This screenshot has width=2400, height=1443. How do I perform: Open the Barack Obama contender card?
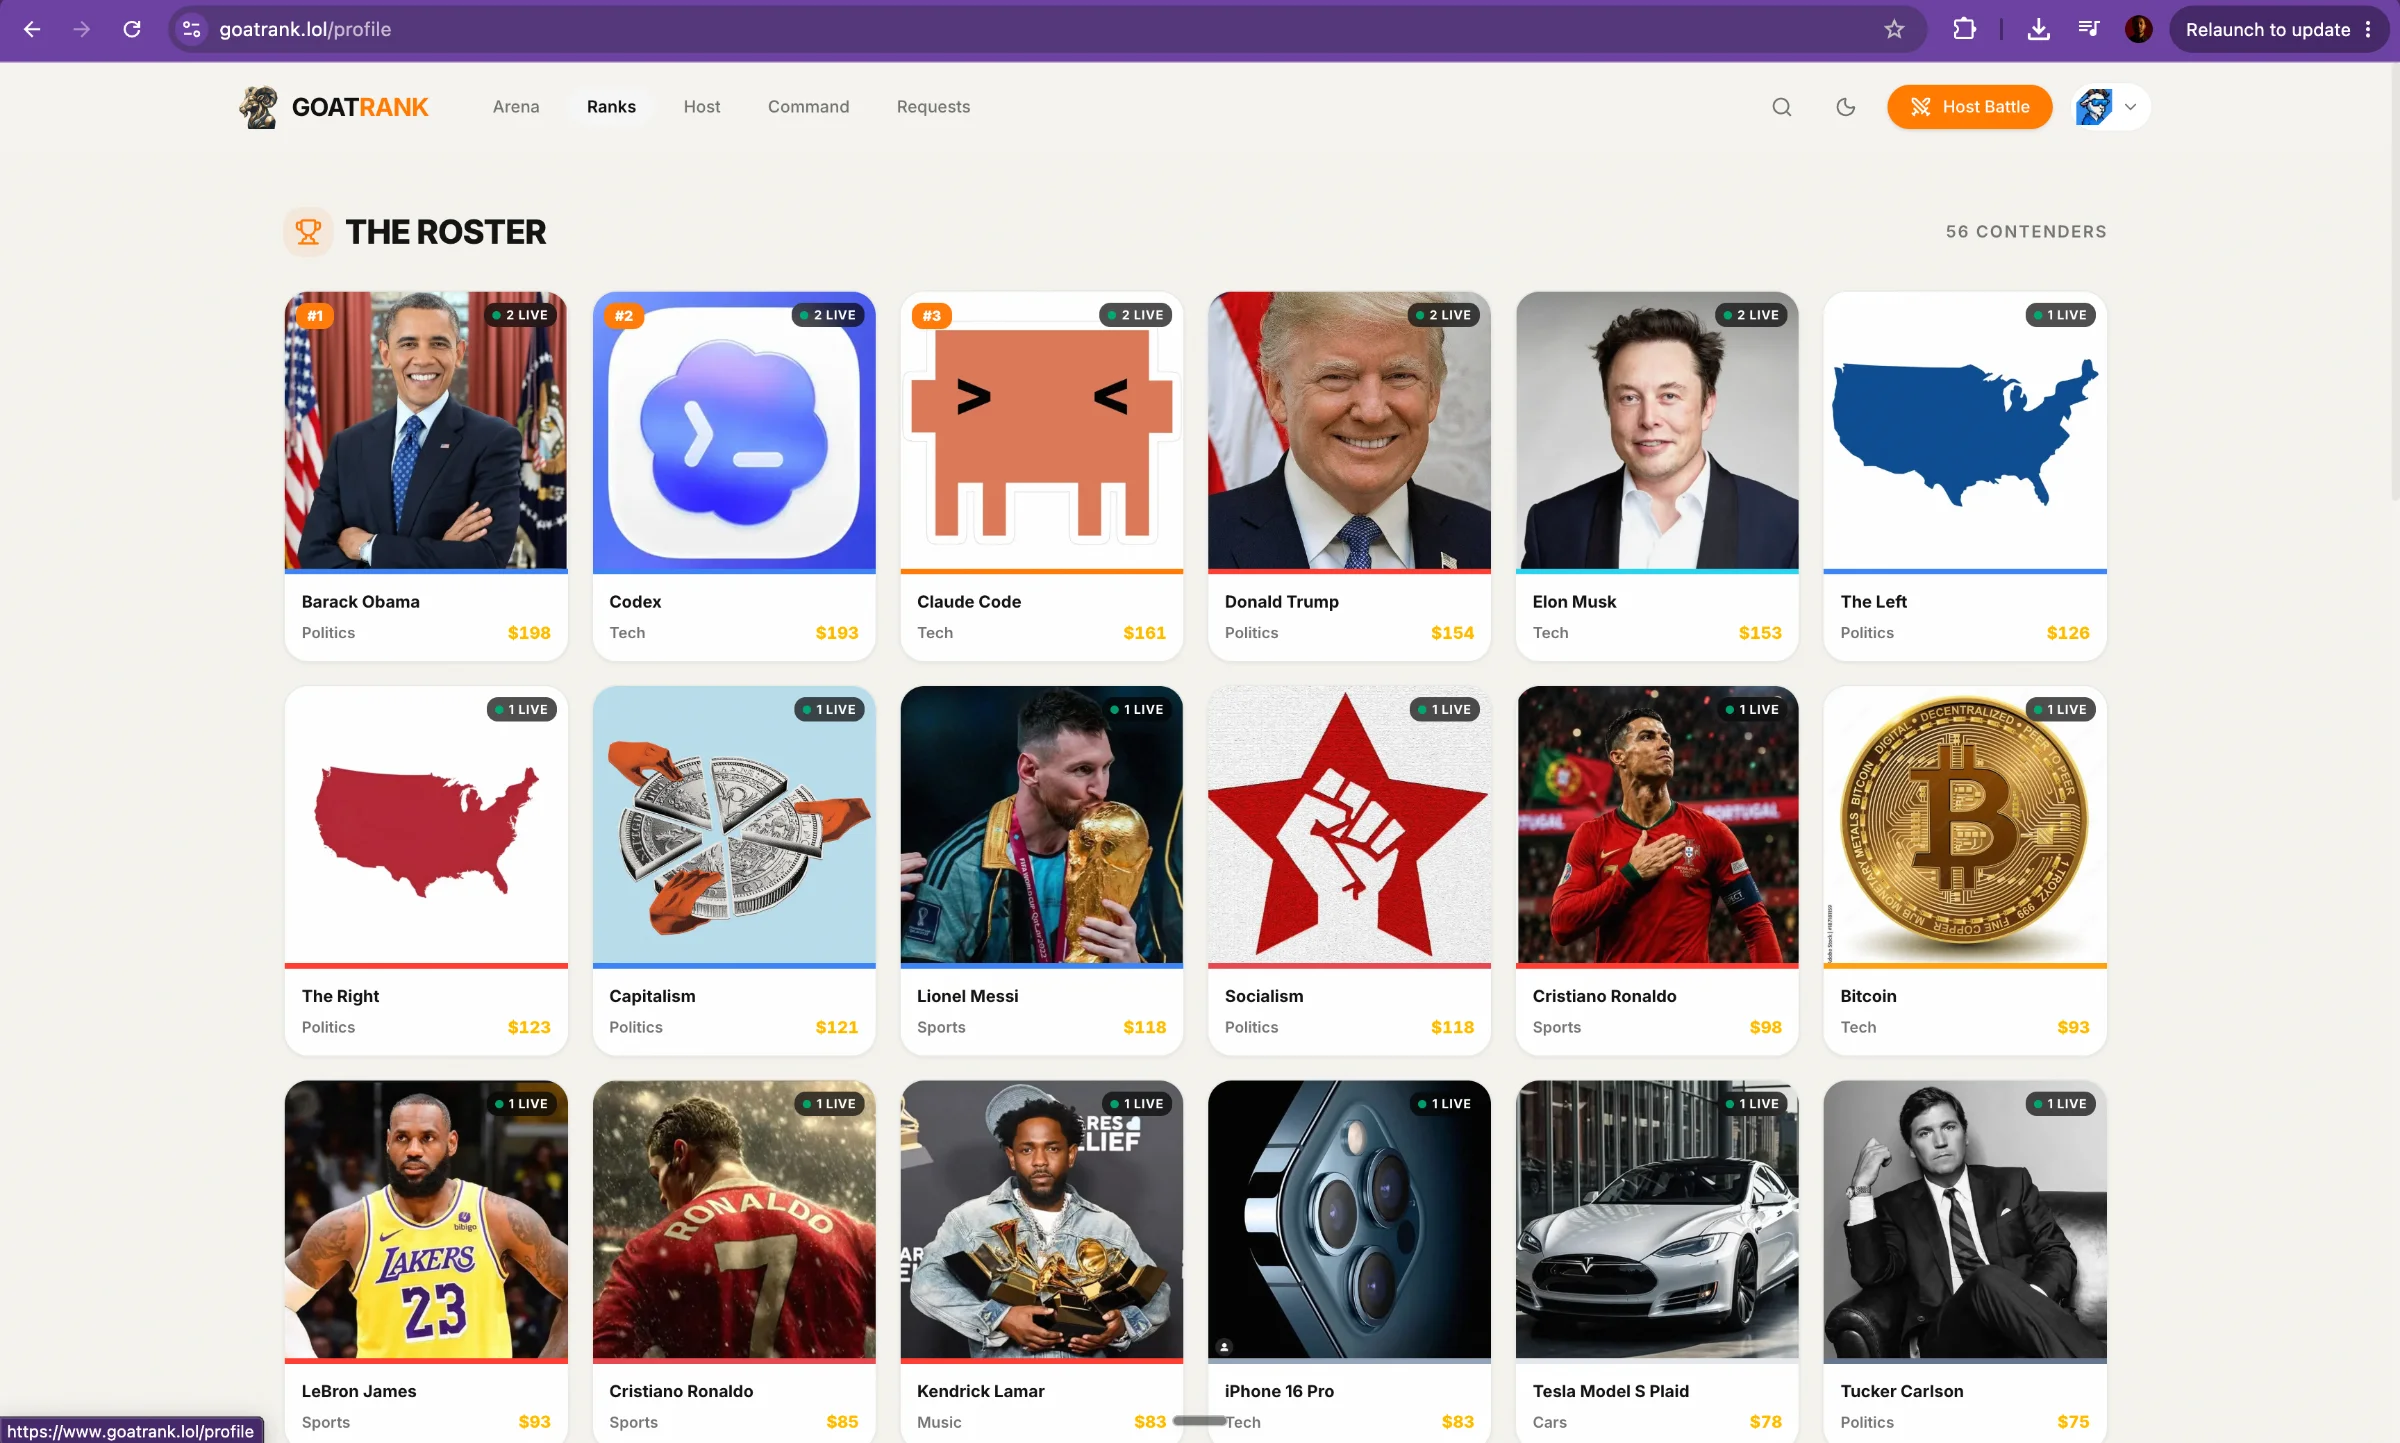click(x=426, y=476)
